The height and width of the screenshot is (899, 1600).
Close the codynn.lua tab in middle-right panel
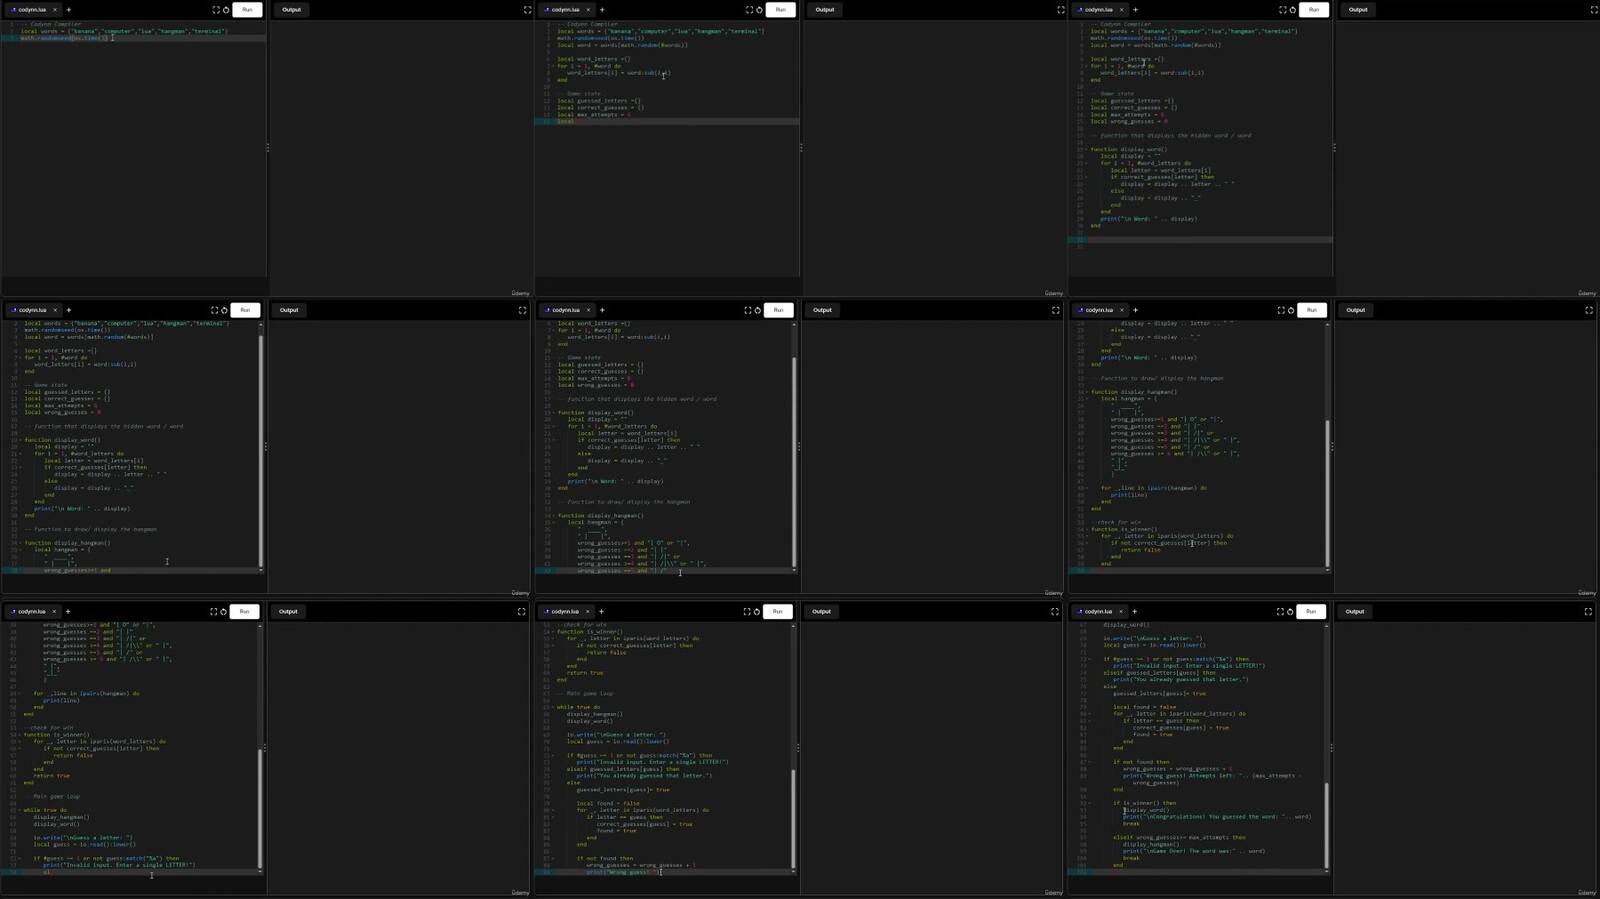1121,310
